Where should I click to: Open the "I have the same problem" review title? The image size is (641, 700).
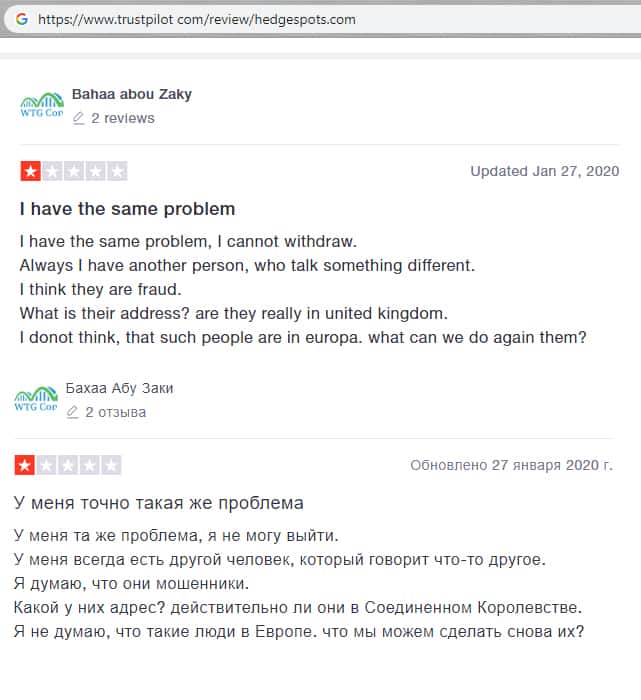coord(127,209)
